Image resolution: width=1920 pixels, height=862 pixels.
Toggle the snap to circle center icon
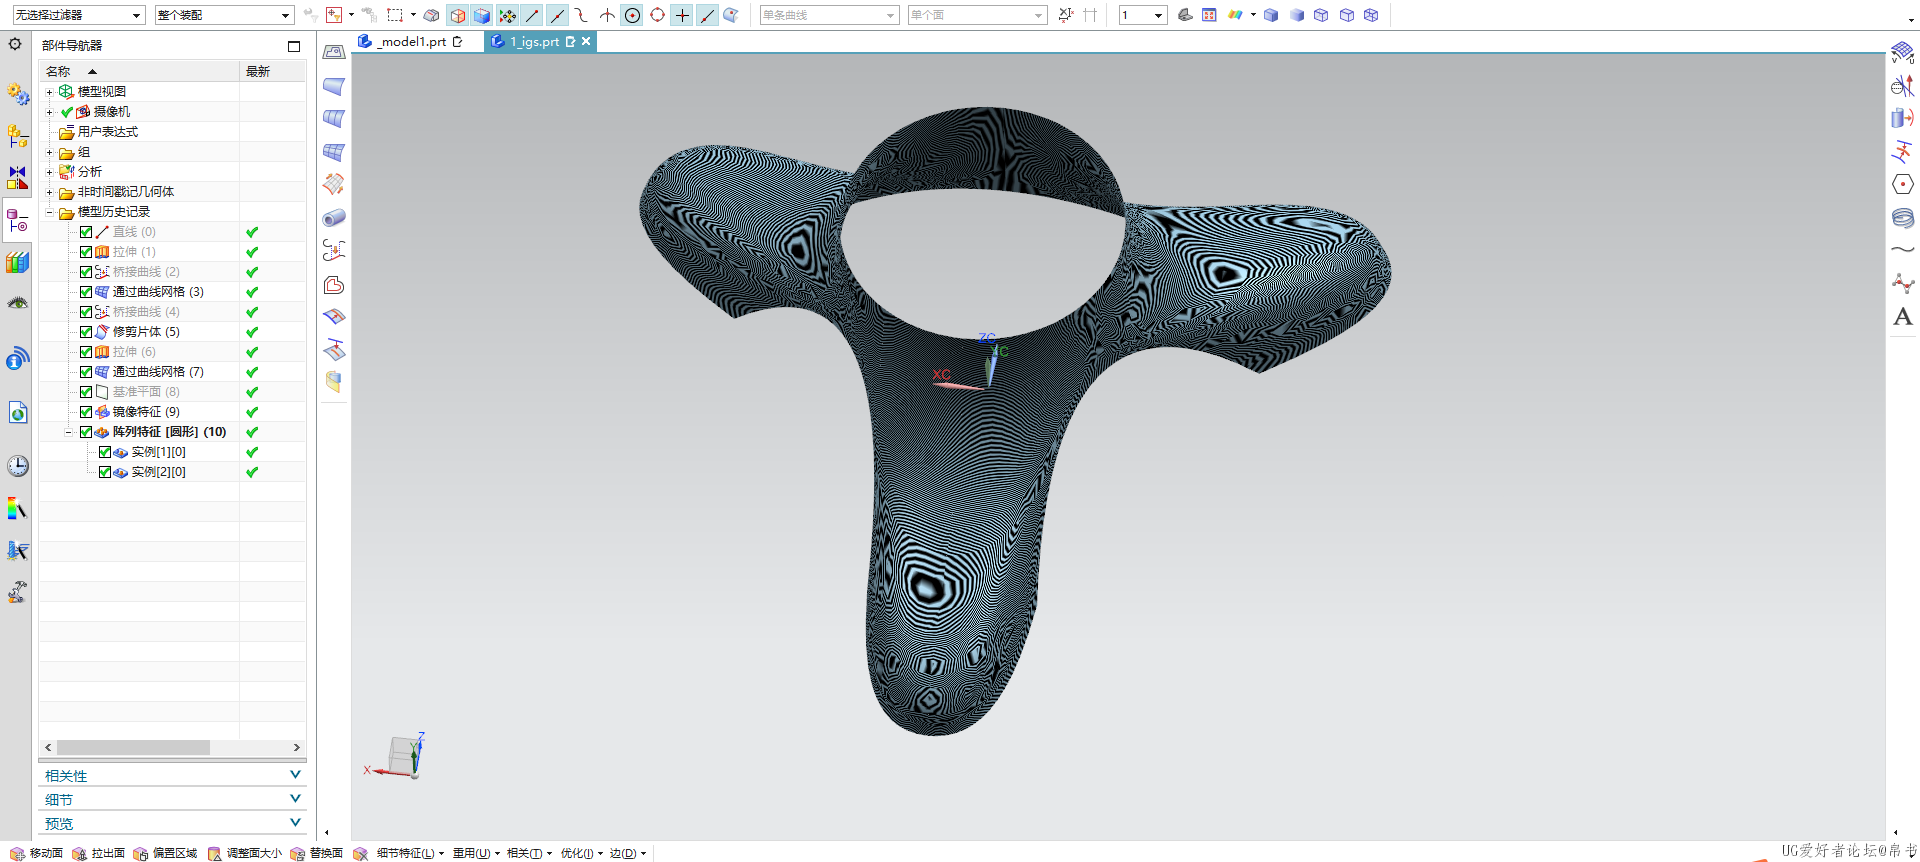click(632, 15)
